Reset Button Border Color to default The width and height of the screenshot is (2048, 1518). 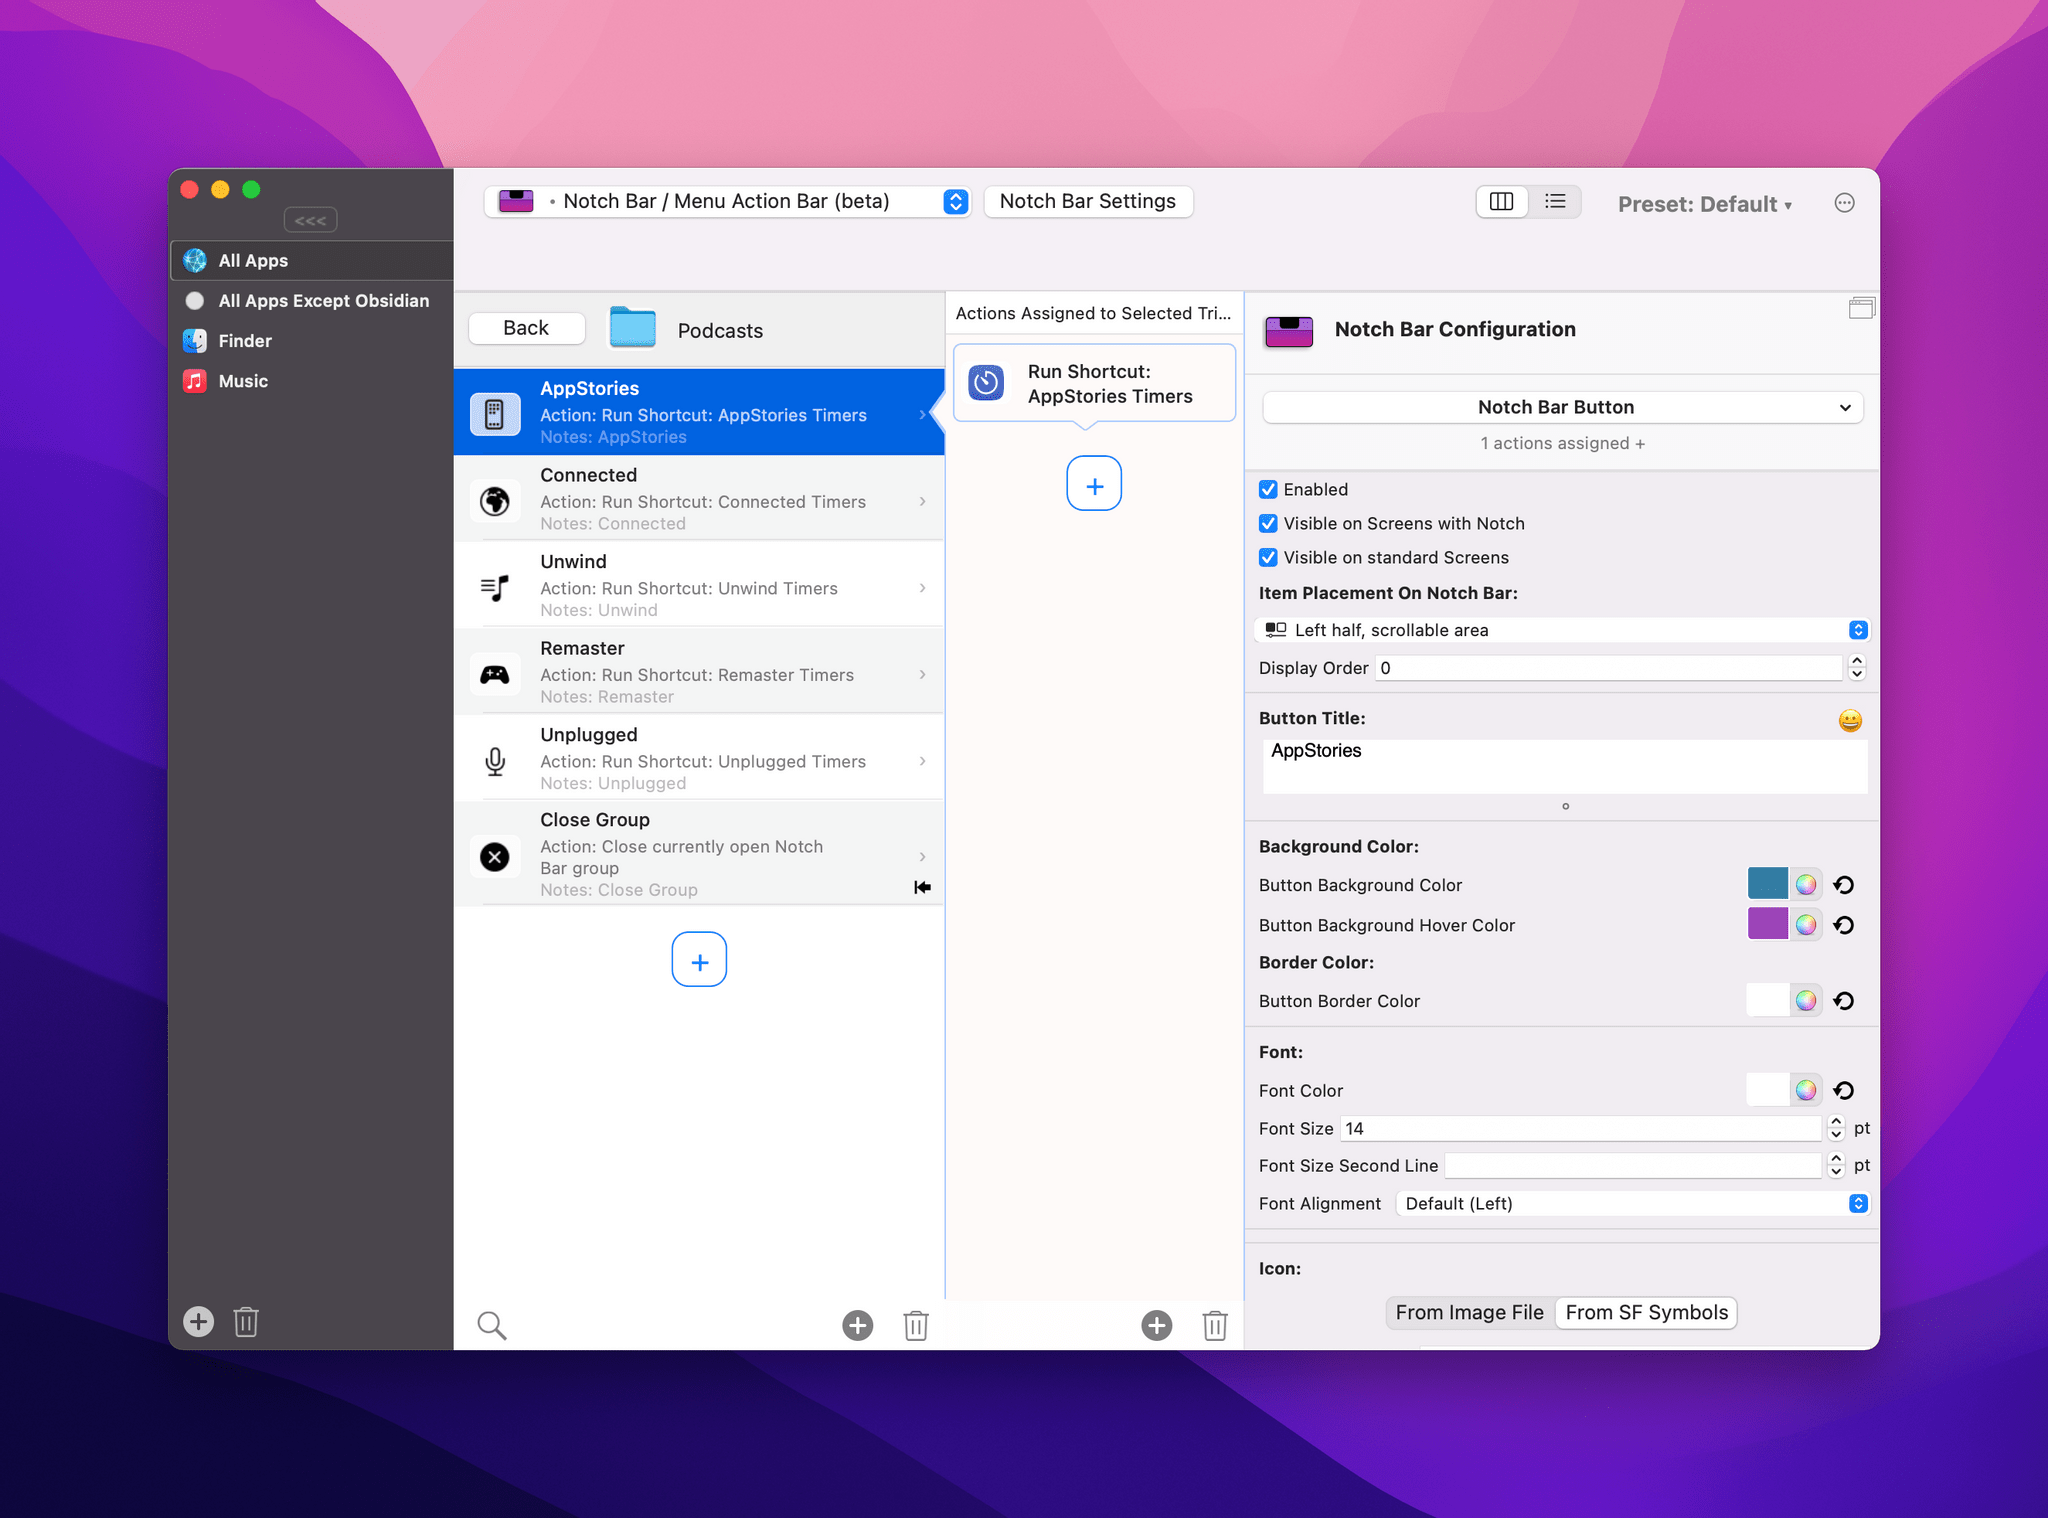point(1845,1001)
